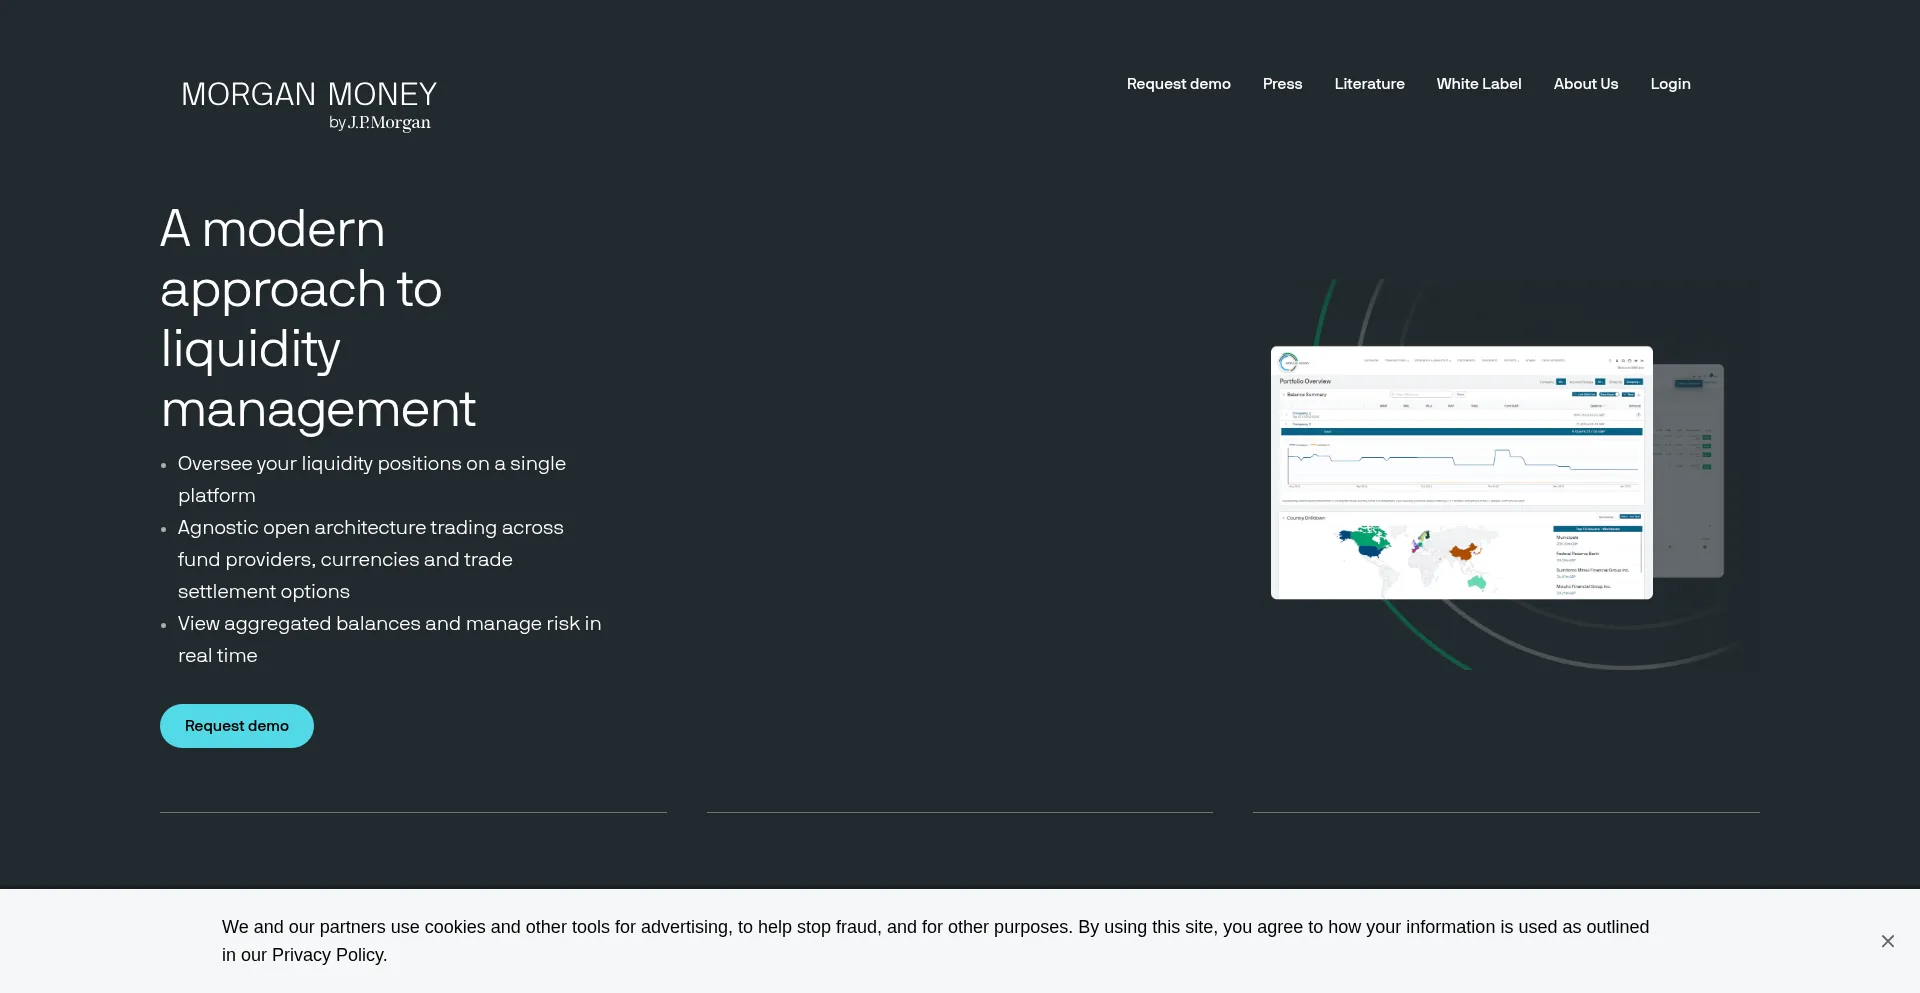Go to Literature in the top navigation

click(1369, 84)
